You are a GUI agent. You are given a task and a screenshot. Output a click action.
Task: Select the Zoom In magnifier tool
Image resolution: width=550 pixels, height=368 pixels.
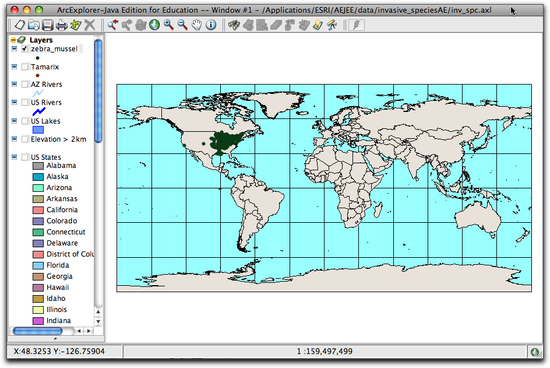coord(168,25)
